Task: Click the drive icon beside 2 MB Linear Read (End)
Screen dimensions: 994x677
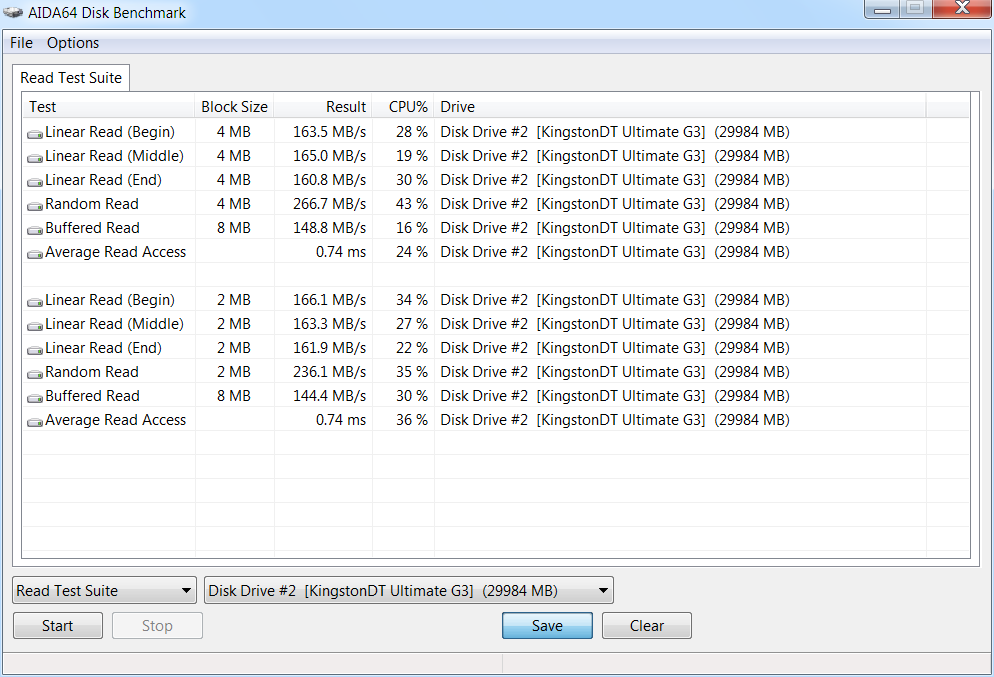Action: coord(35,350)
